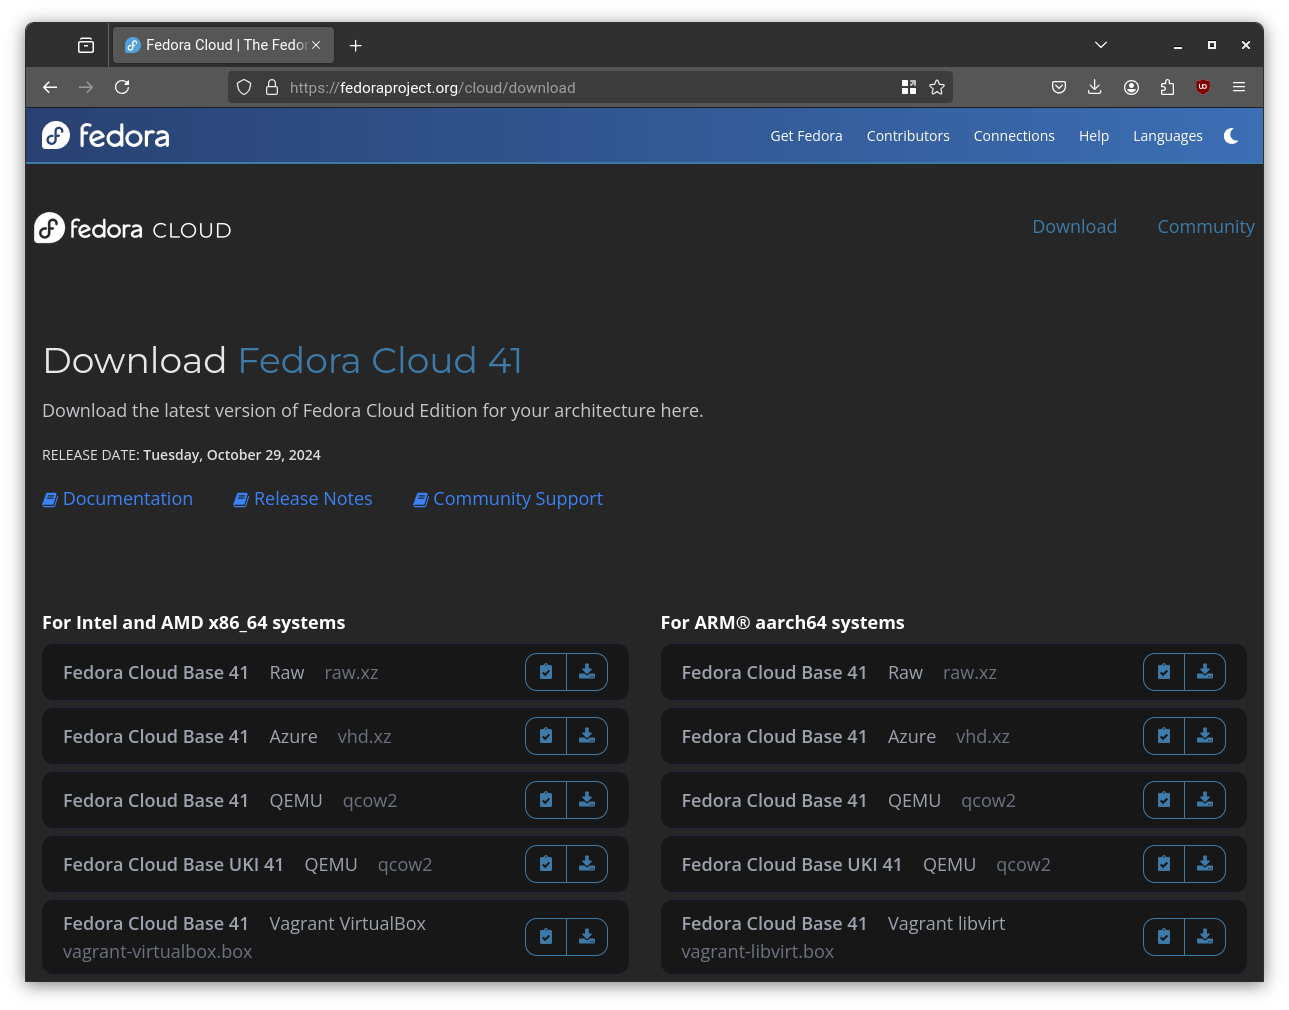Click the download icon for aarch64 Azure vhd.xz image
Viewport: 1289px width, 1010px height.
[1205, 736]
